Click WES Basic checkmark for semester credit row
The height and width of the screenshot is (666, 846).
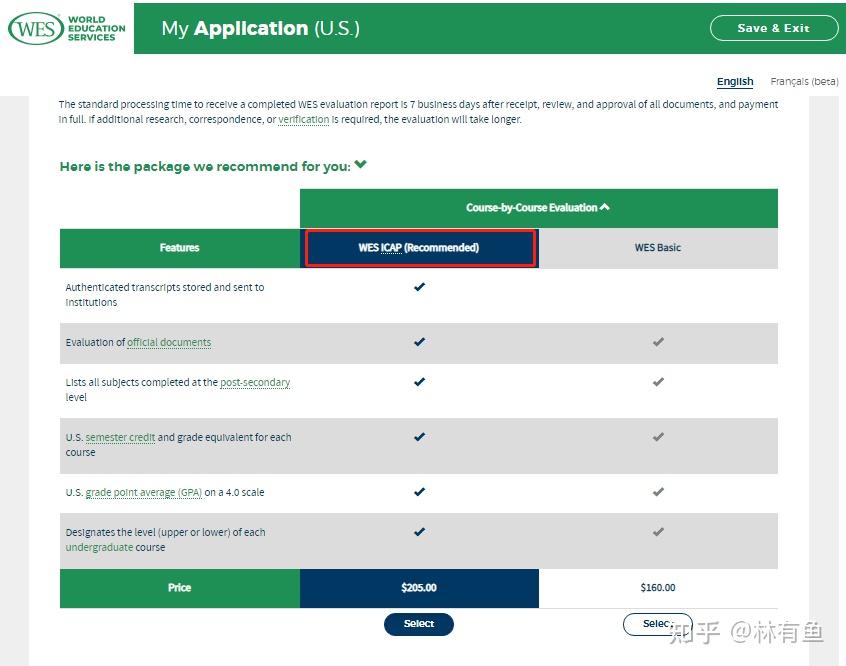coord(658,437)
